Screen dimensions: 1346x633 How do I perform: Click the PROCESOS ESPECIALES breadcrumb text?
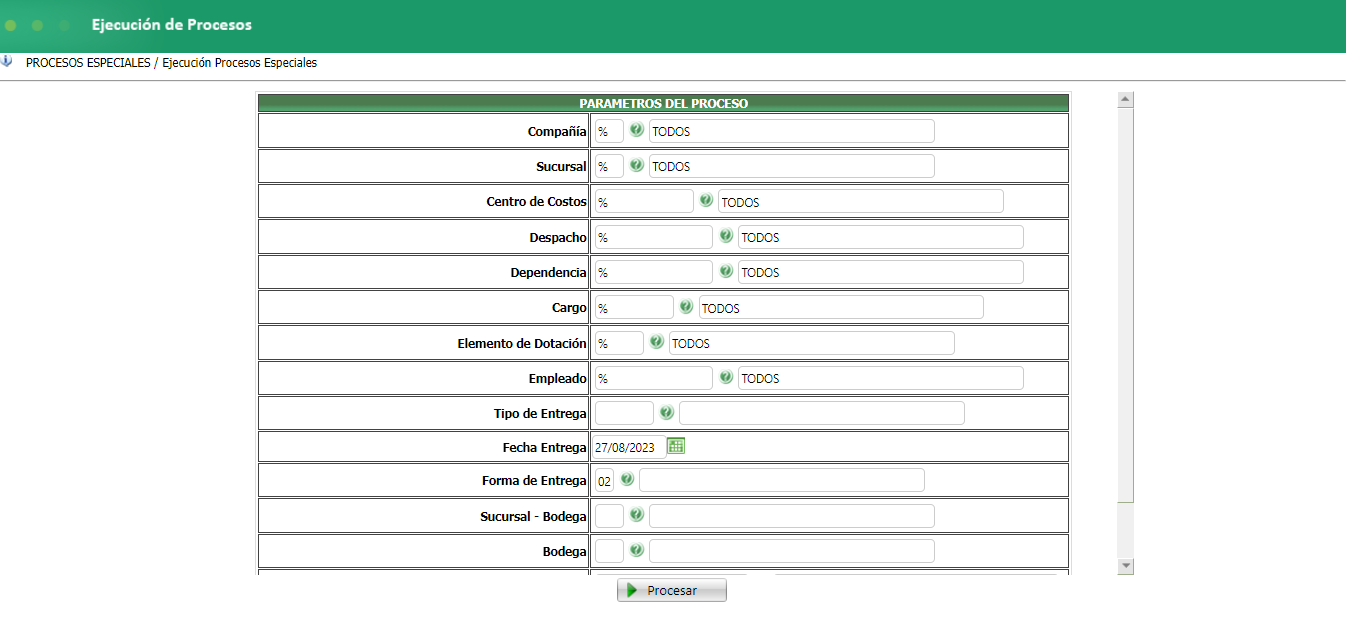click(x=88, y=62)
